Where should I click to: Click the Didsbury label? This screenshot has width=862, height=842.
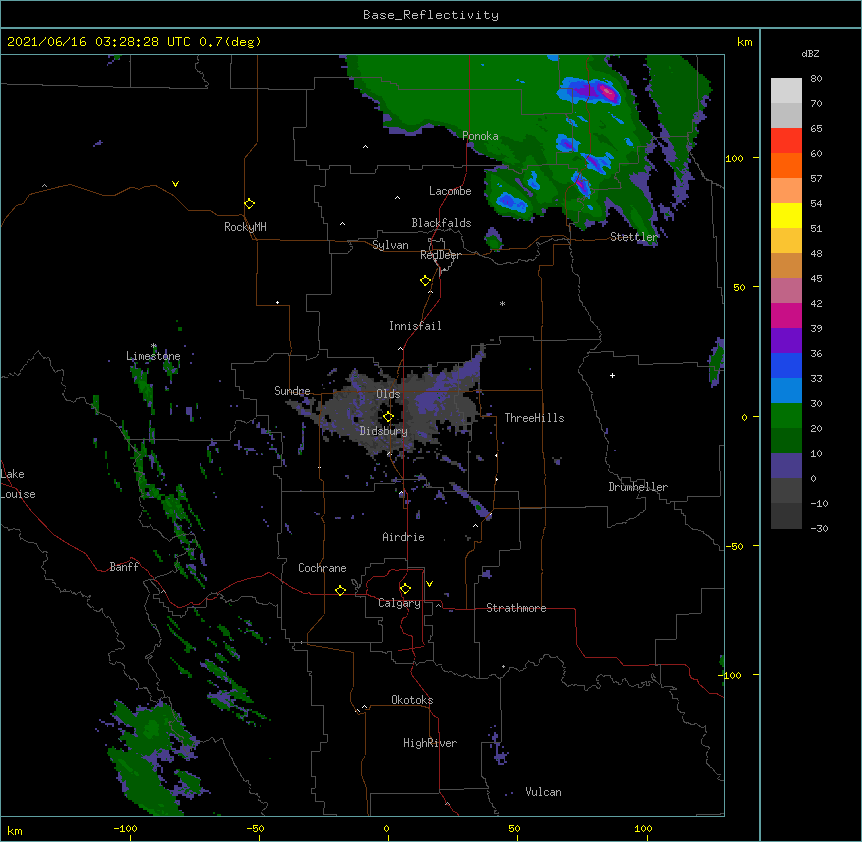coord(384,431)
